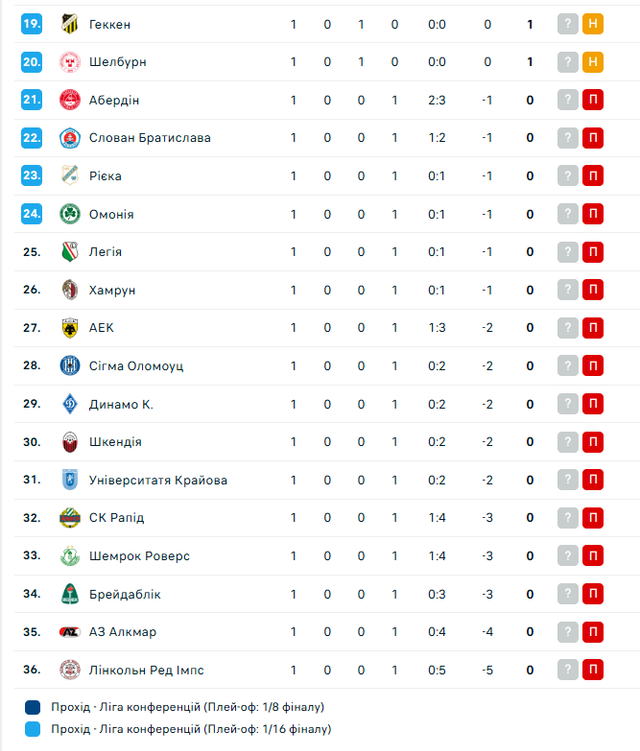Viewport: 640px width, 751px height.
Task: Click the Геккен club crest icon
Action: [69, 24]
